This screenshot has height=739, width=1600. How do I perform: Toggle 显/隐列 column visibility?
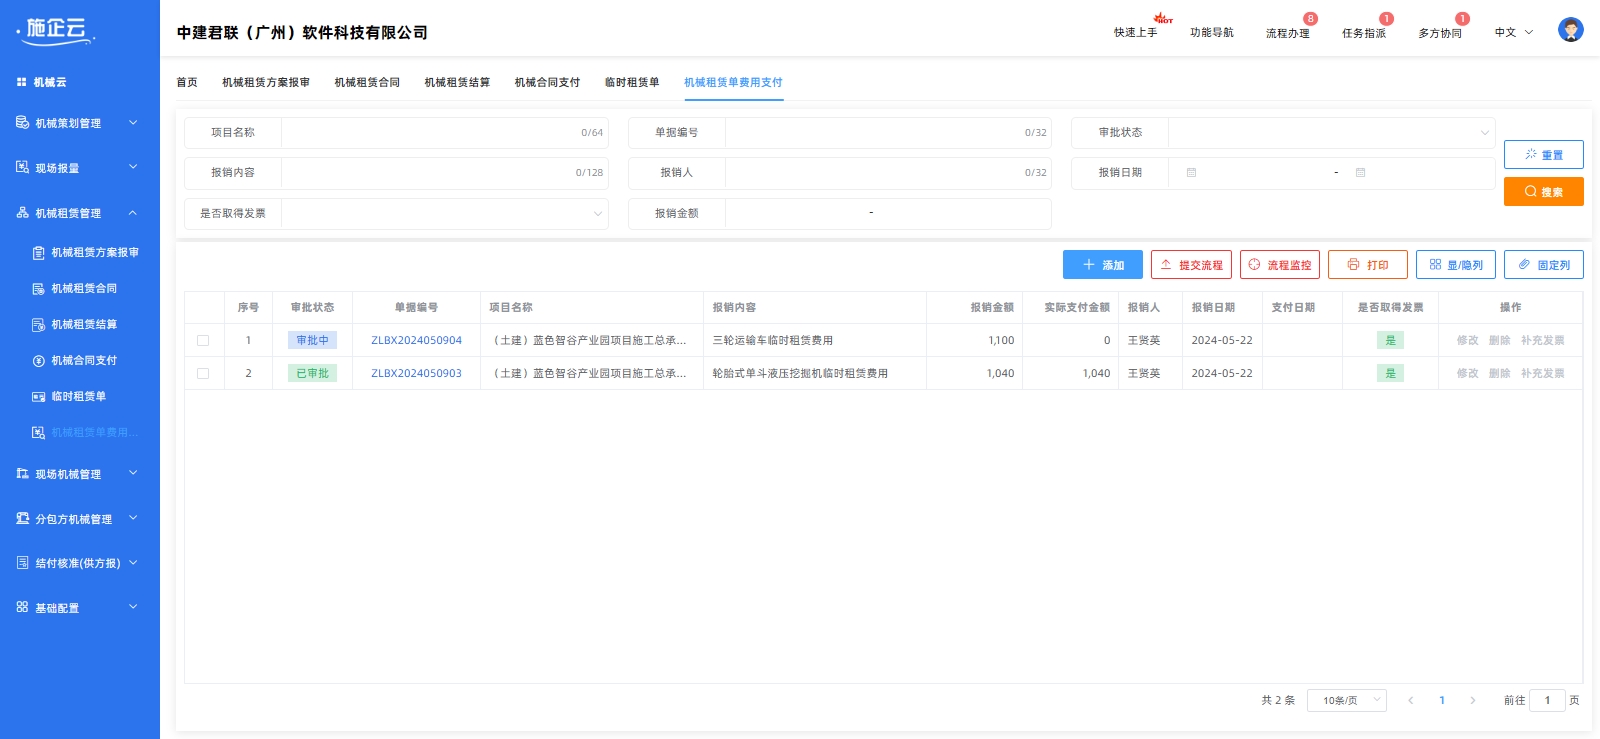click(1455, 265)
